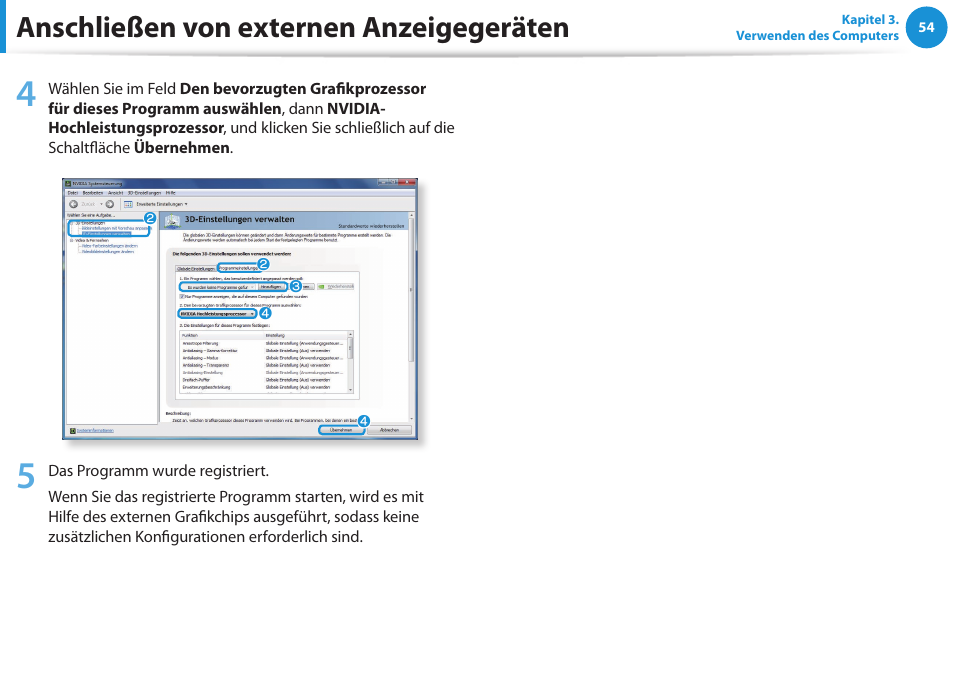Select the Antialiasing – Gamma-Korrektur row
Screen dimensions: 954x677
(263, 351)
